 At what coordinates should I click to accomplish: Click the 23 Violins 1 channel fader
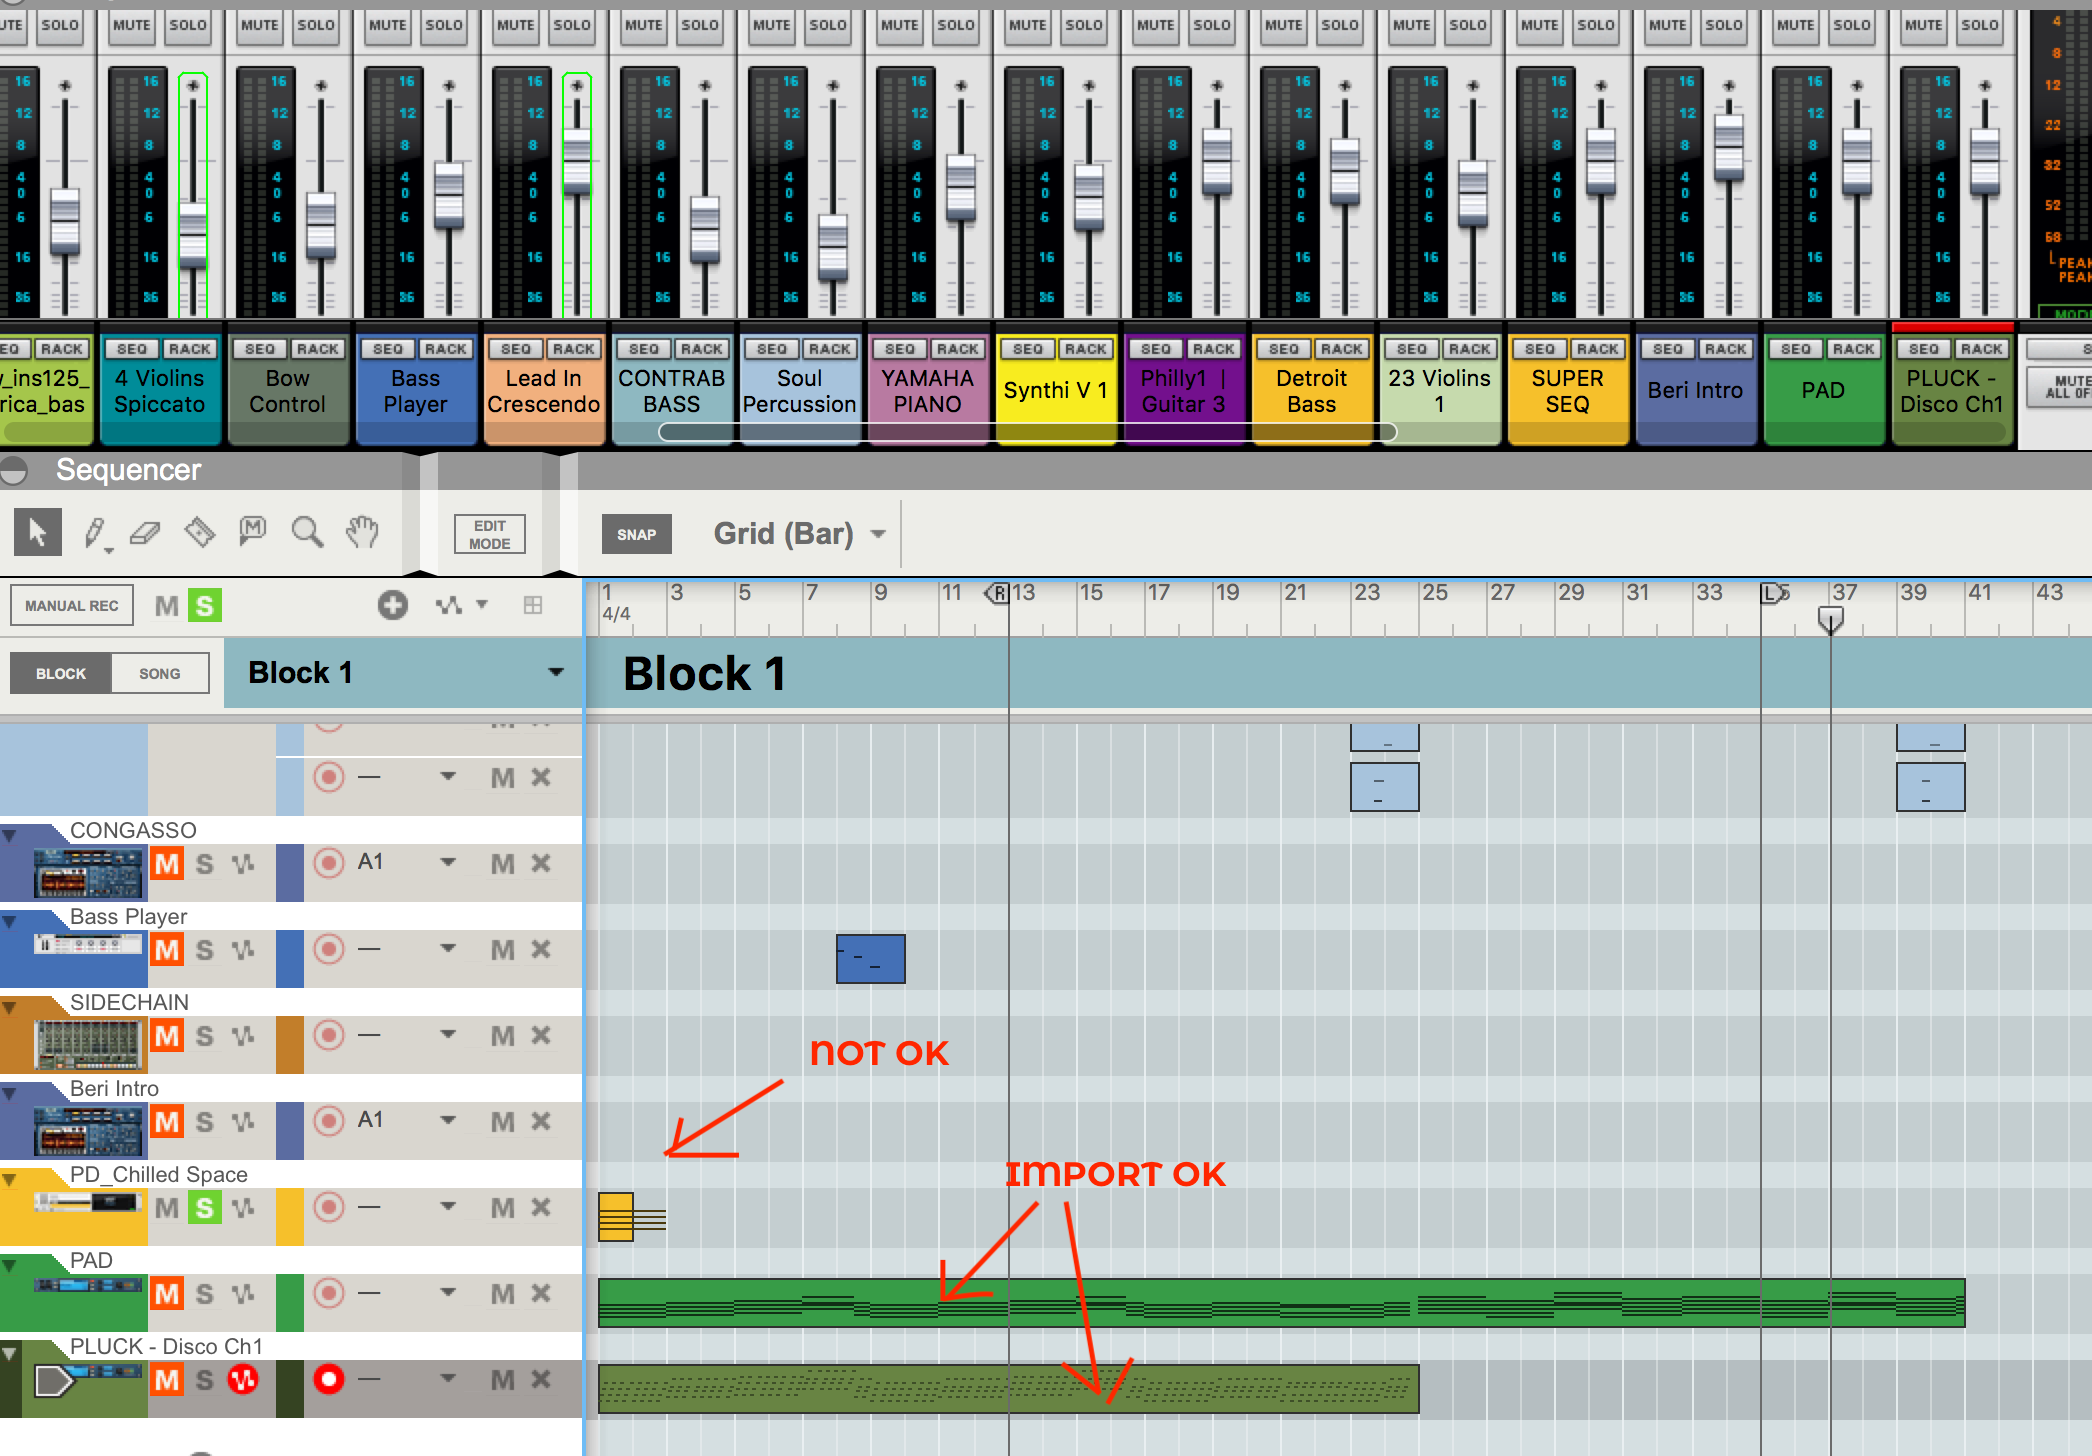pos(1473,193)
